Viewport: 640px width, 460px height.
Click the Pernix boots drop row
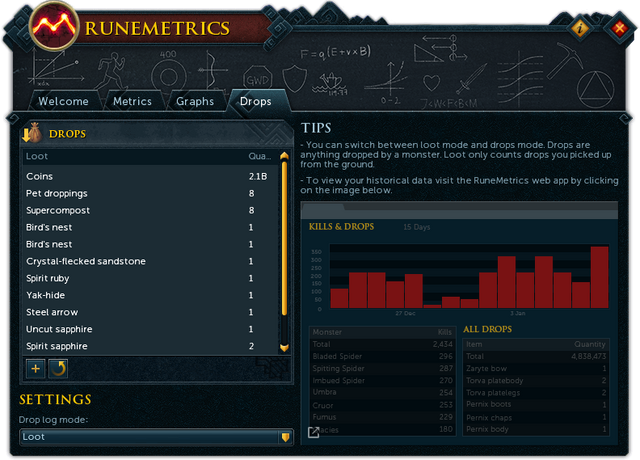[x=536, y=404]
